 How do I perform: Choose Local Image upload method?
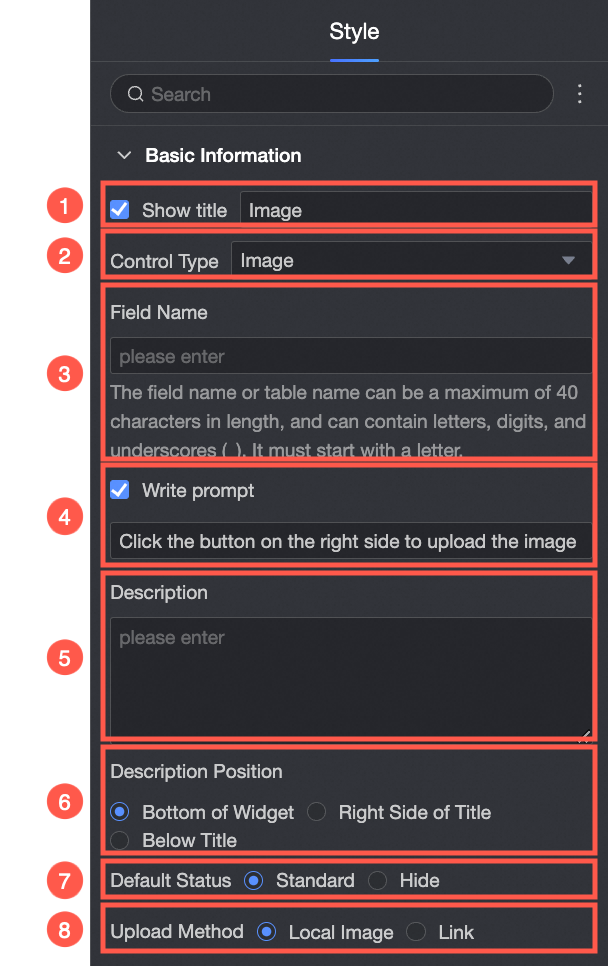pos(266,932)
